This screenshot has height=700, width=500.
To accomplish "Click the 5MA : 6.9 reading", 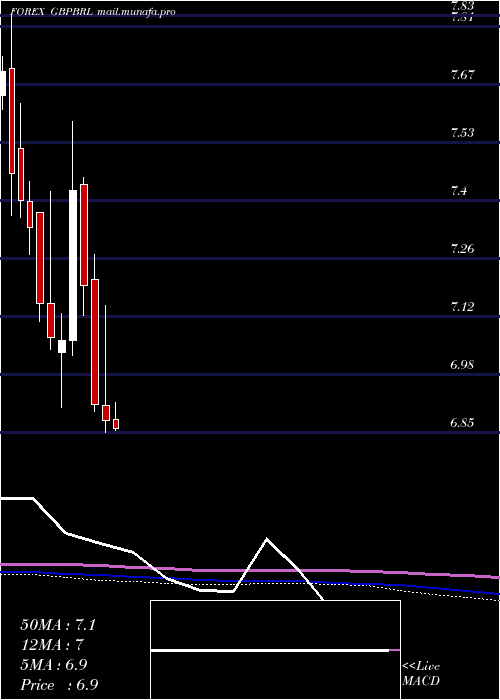I will coord(54,665).
